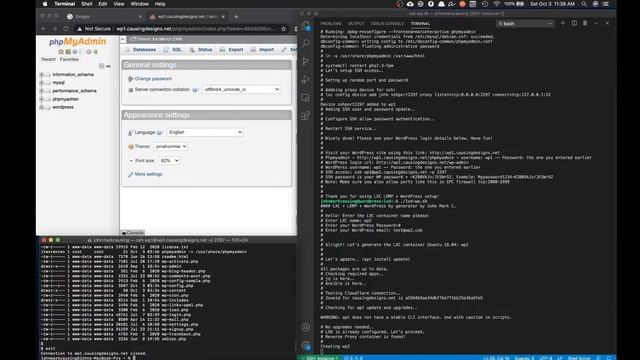Open the Import tab in phpMyAdmin
Image resolution: width=640 pixels, height=360 pixels.
[262, 49]
